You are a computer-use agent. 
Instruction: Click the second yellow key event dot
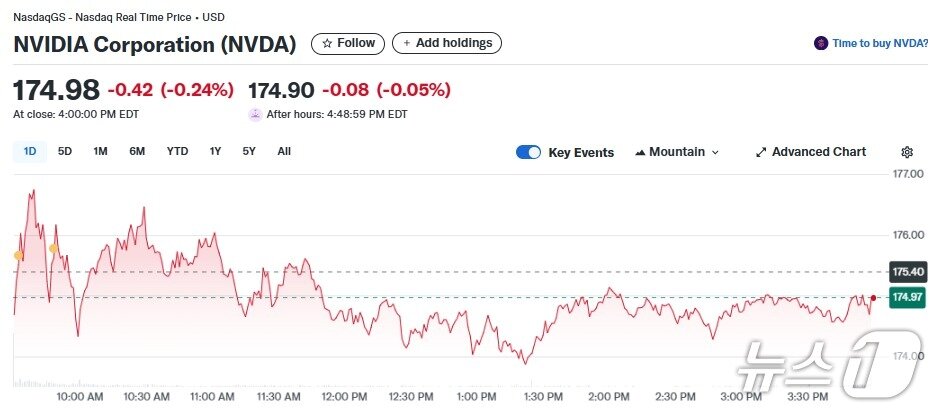click(x=54, y=248)
